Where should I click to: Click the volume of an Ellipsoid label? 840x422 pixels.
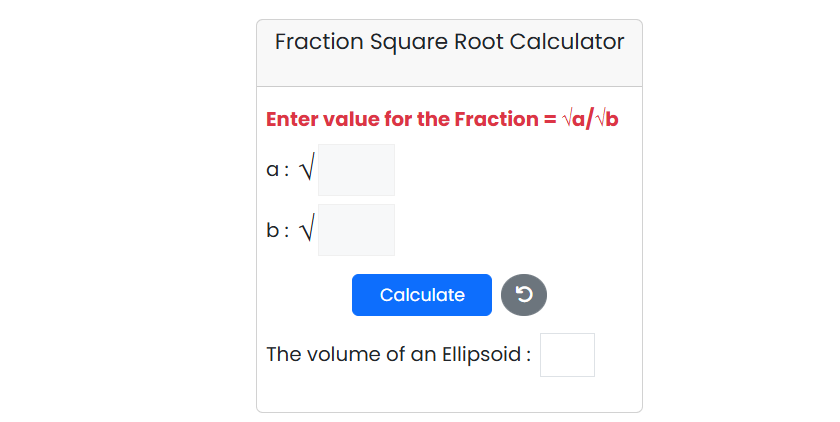pyautogui.click(x=398, y=355)
